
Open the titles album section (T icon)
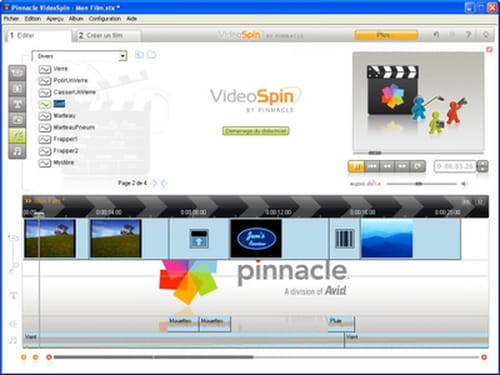tap(17, 104)
